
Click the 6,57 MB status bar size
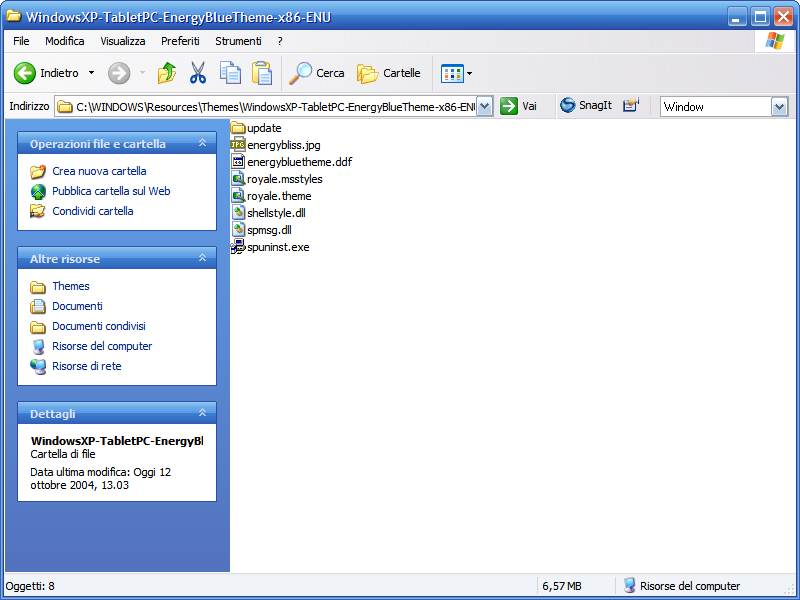(x=562, y=586)
